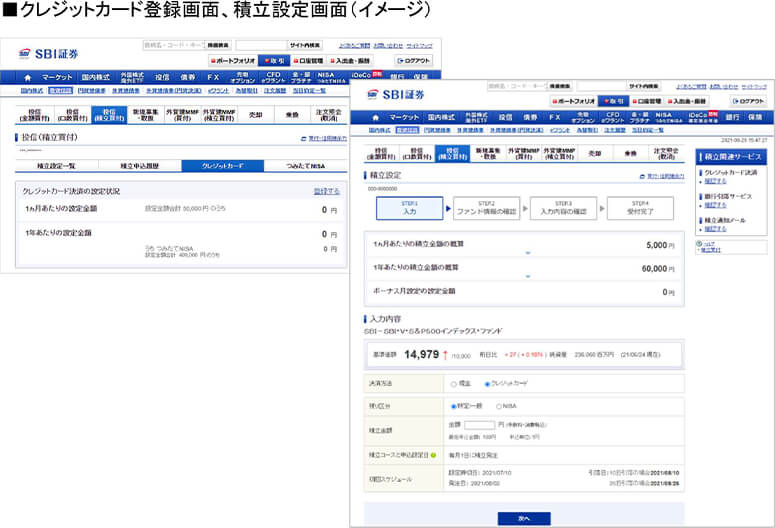Select the クレジットカード payment radio button
The height and width of the screenshot is (528, 775).
(x=487, y=384)
